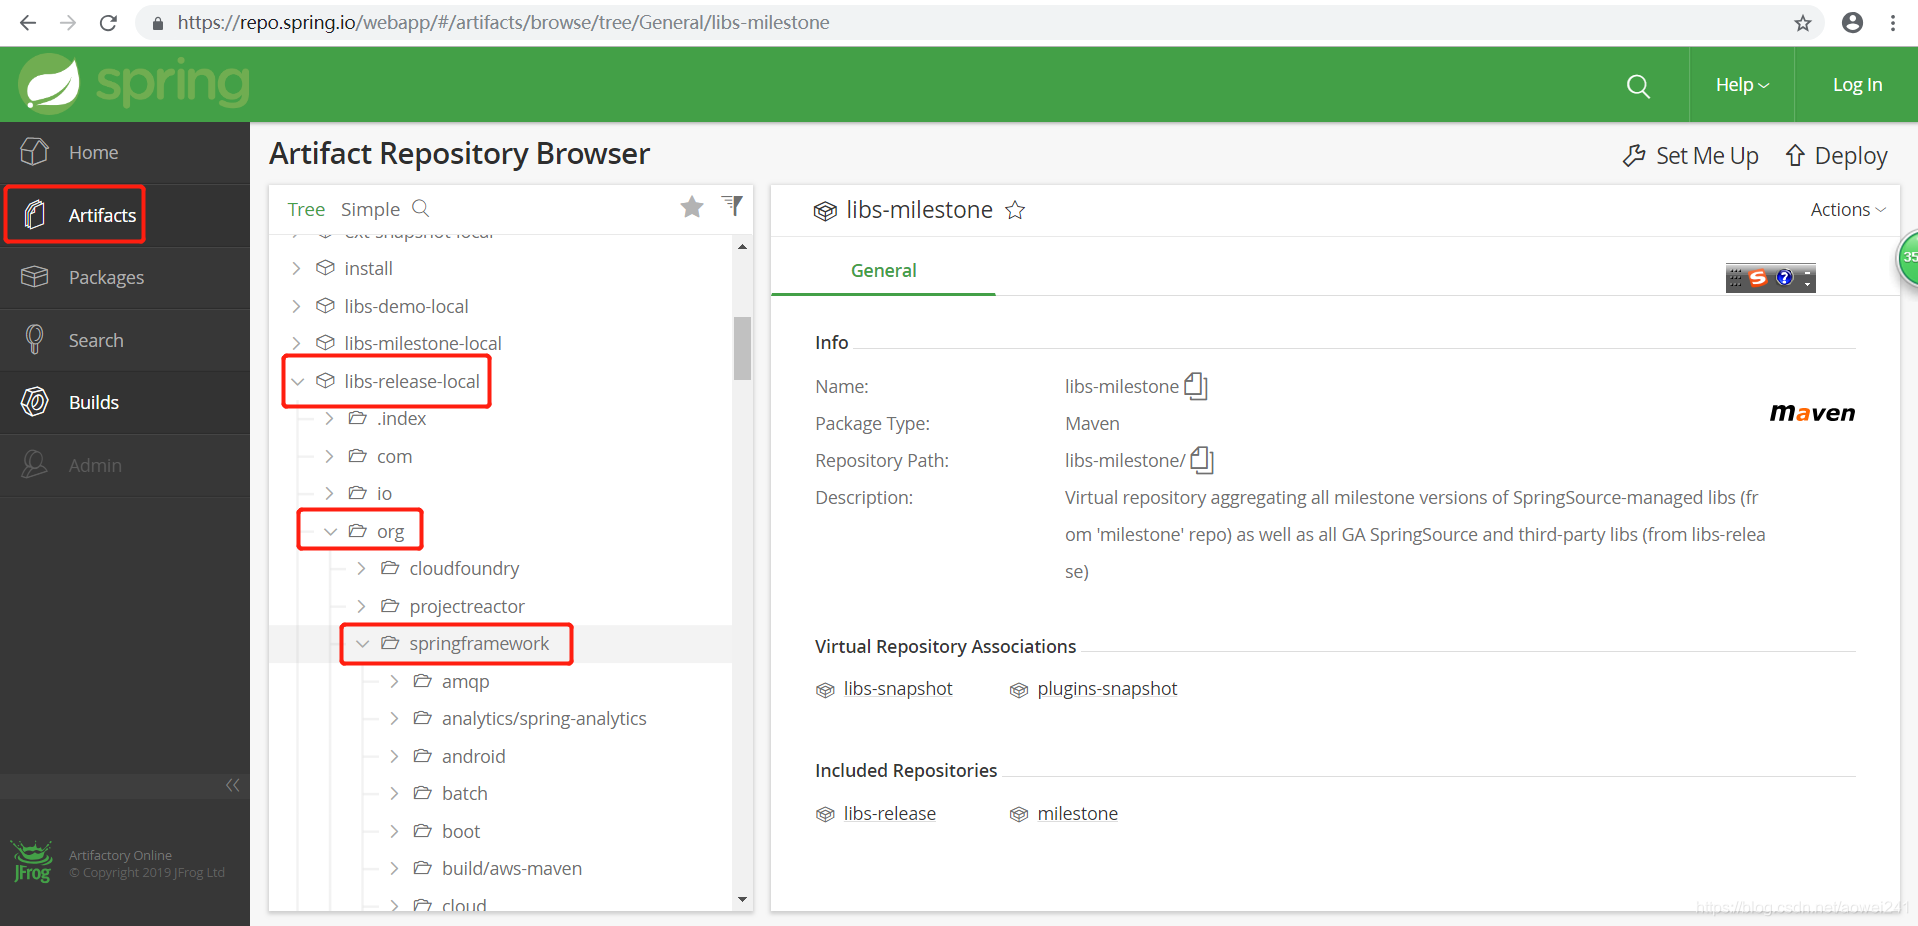Expand the install repository

coord(296,268)
